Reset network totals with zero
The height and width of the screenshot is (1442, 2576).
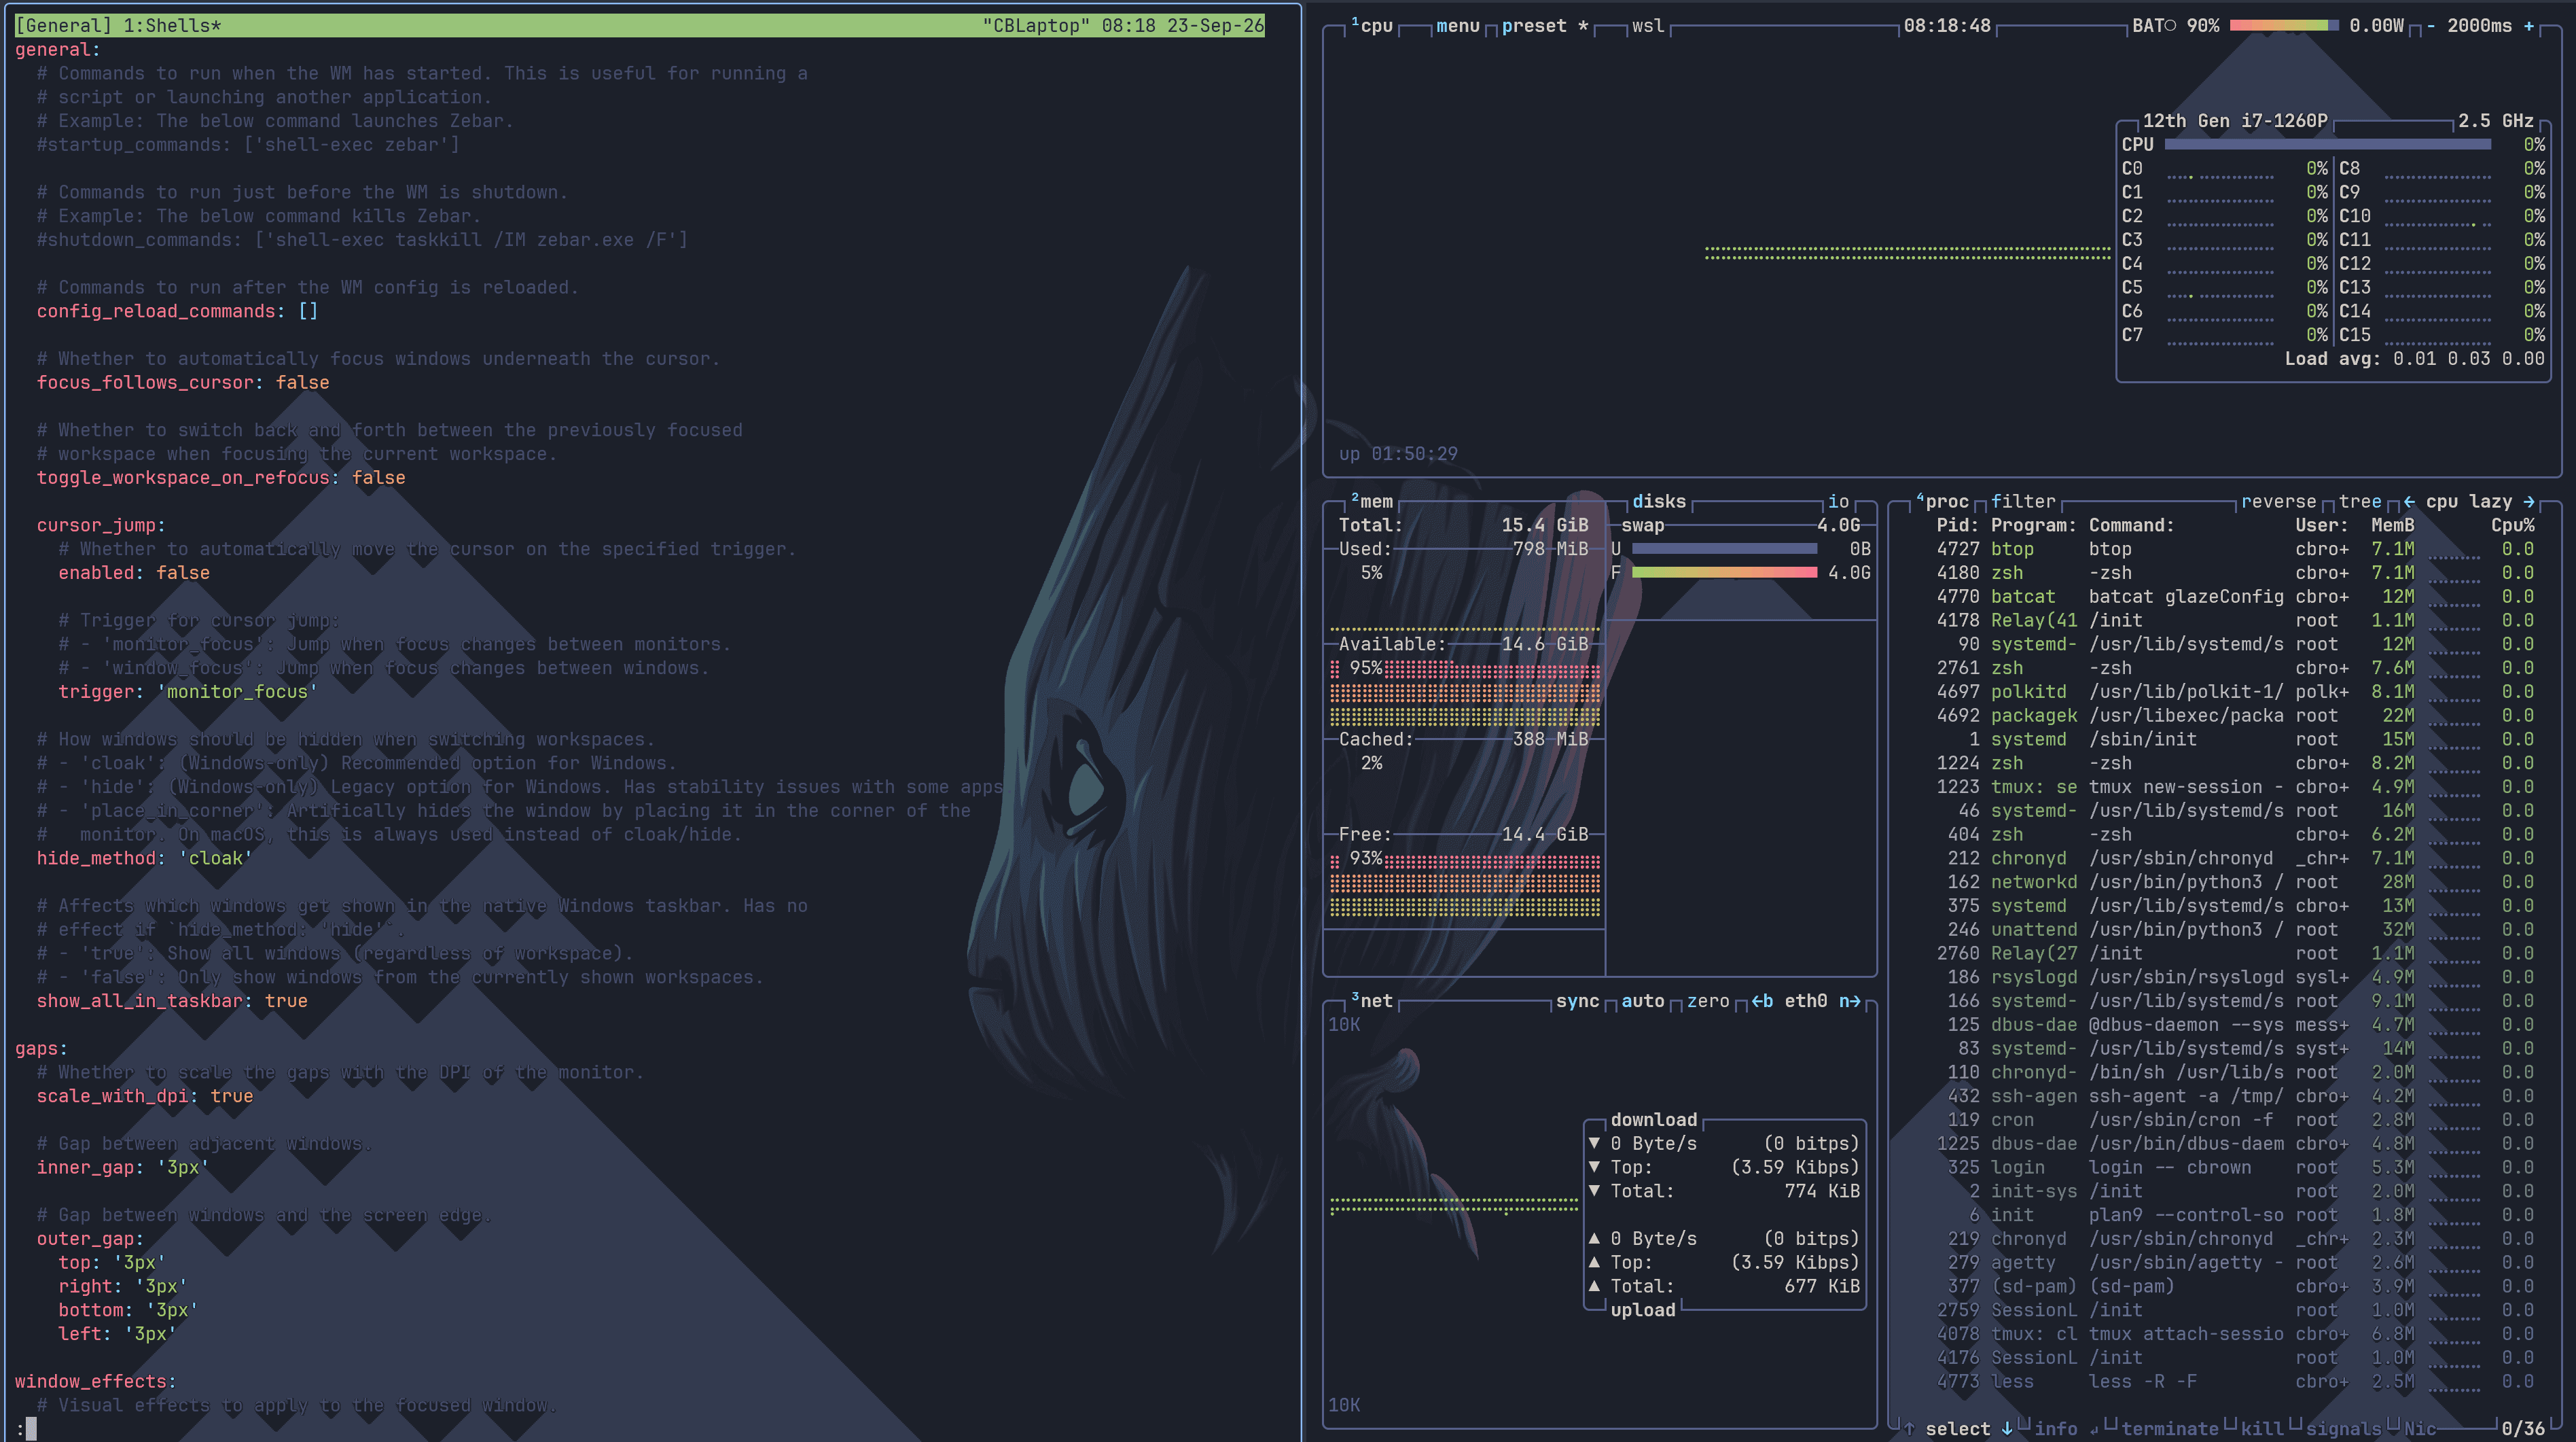[1708, 1000]
